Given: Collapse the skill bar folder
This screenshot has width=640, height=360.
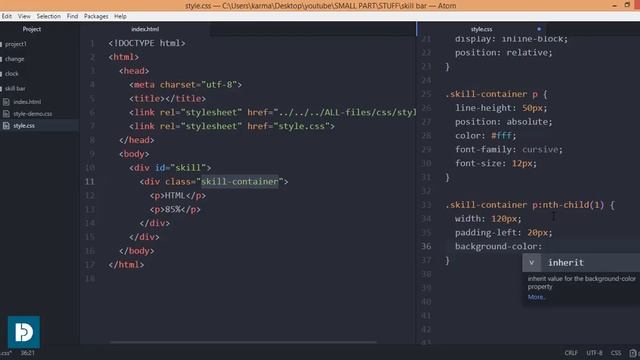Looking at the screenshot, I should coord(15,89).
